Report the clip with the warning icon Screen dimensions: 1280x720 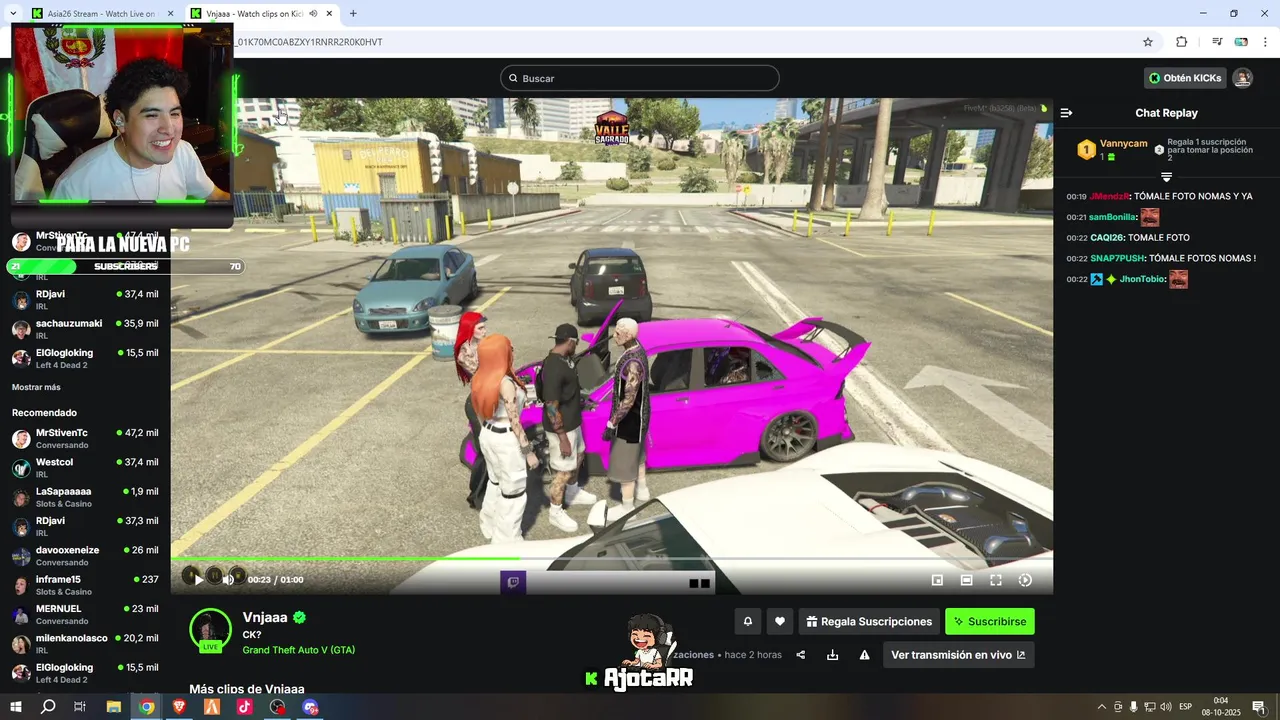pyautogui.click(x=864, y=655)
